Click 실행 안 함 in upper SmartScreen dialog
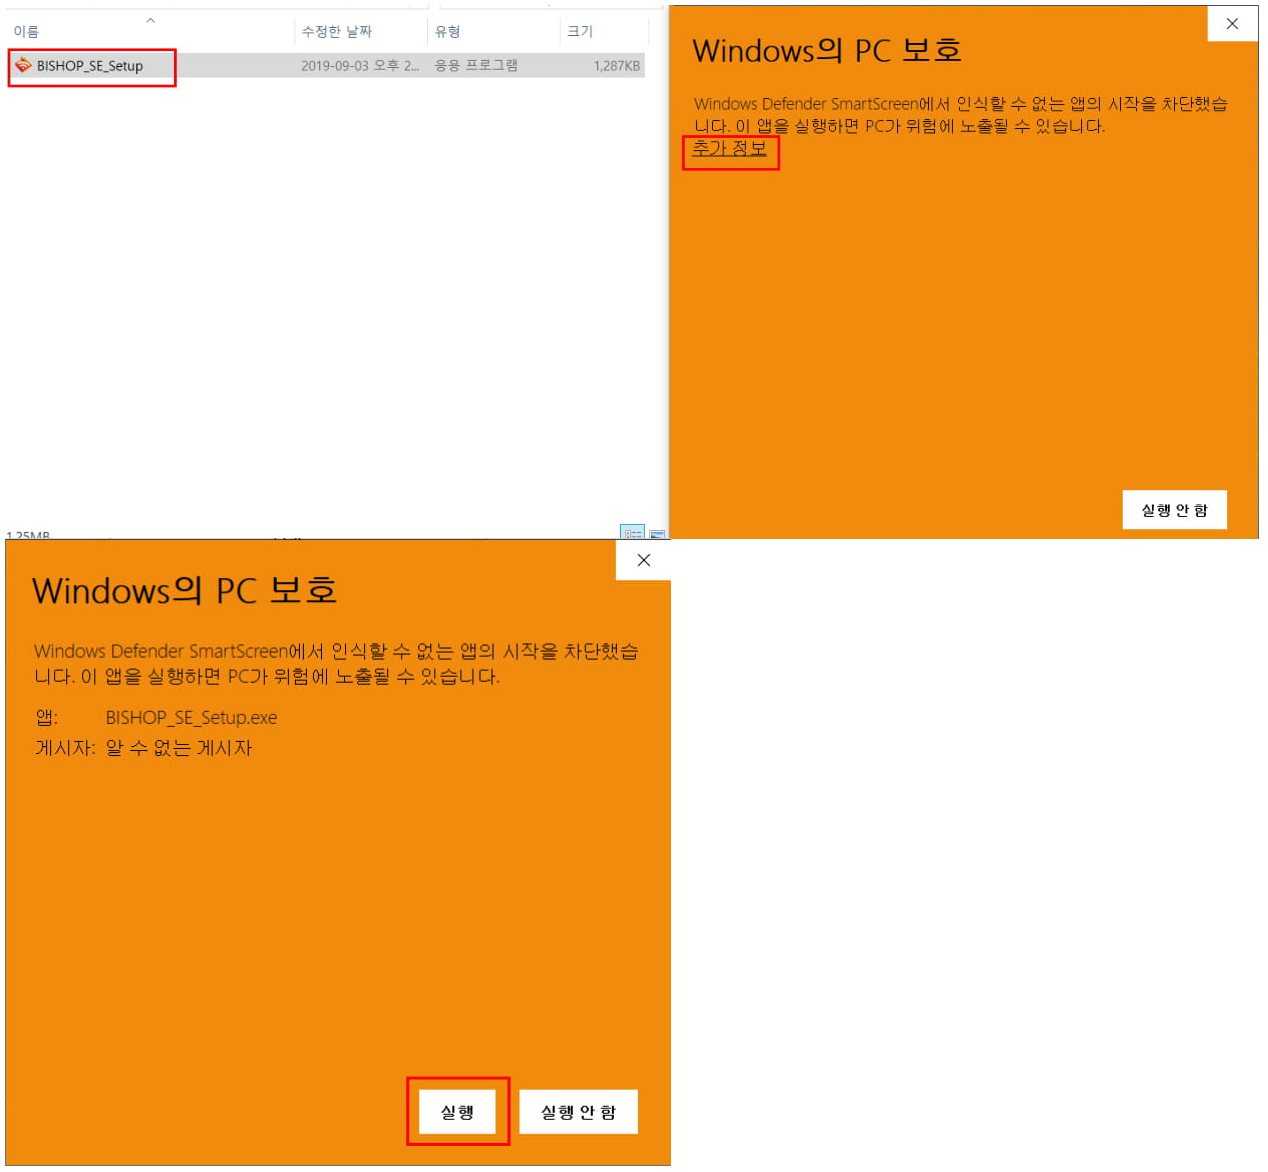1268x1172 pixels. (1174, 510)
